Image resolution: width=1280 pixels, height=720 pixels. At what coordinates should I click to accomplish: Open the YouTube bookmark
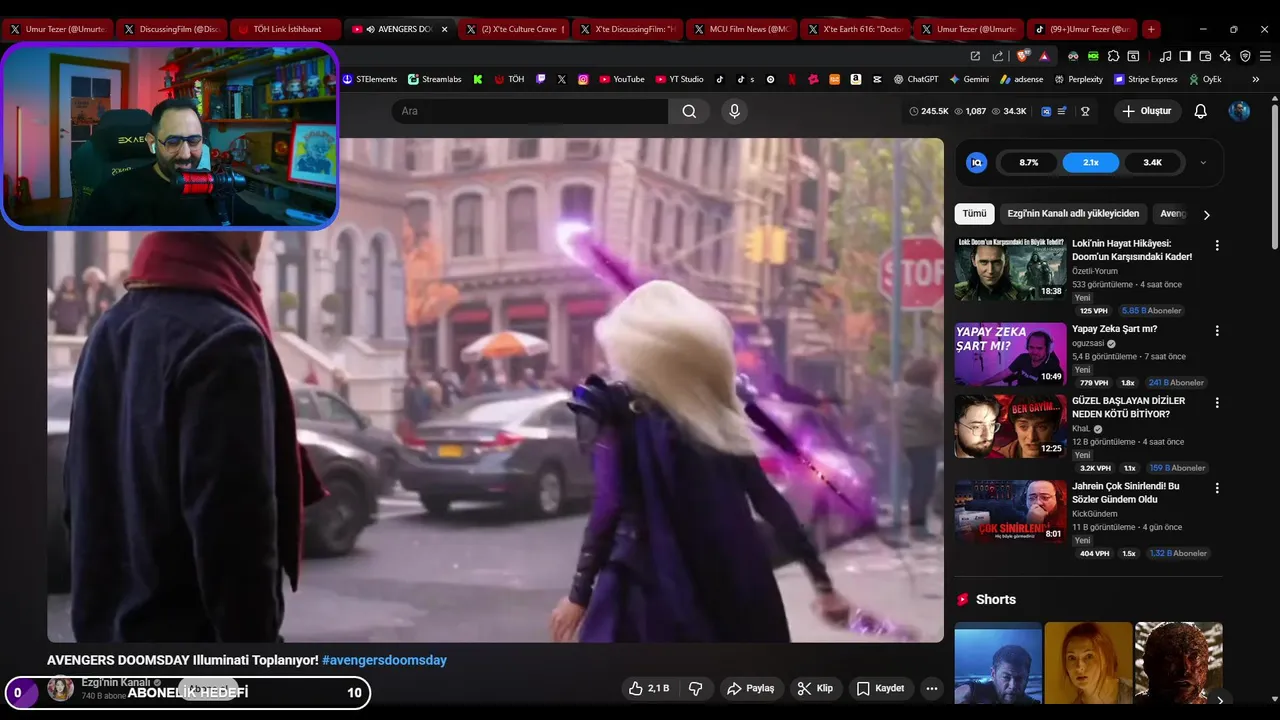(x=621, y=79)
